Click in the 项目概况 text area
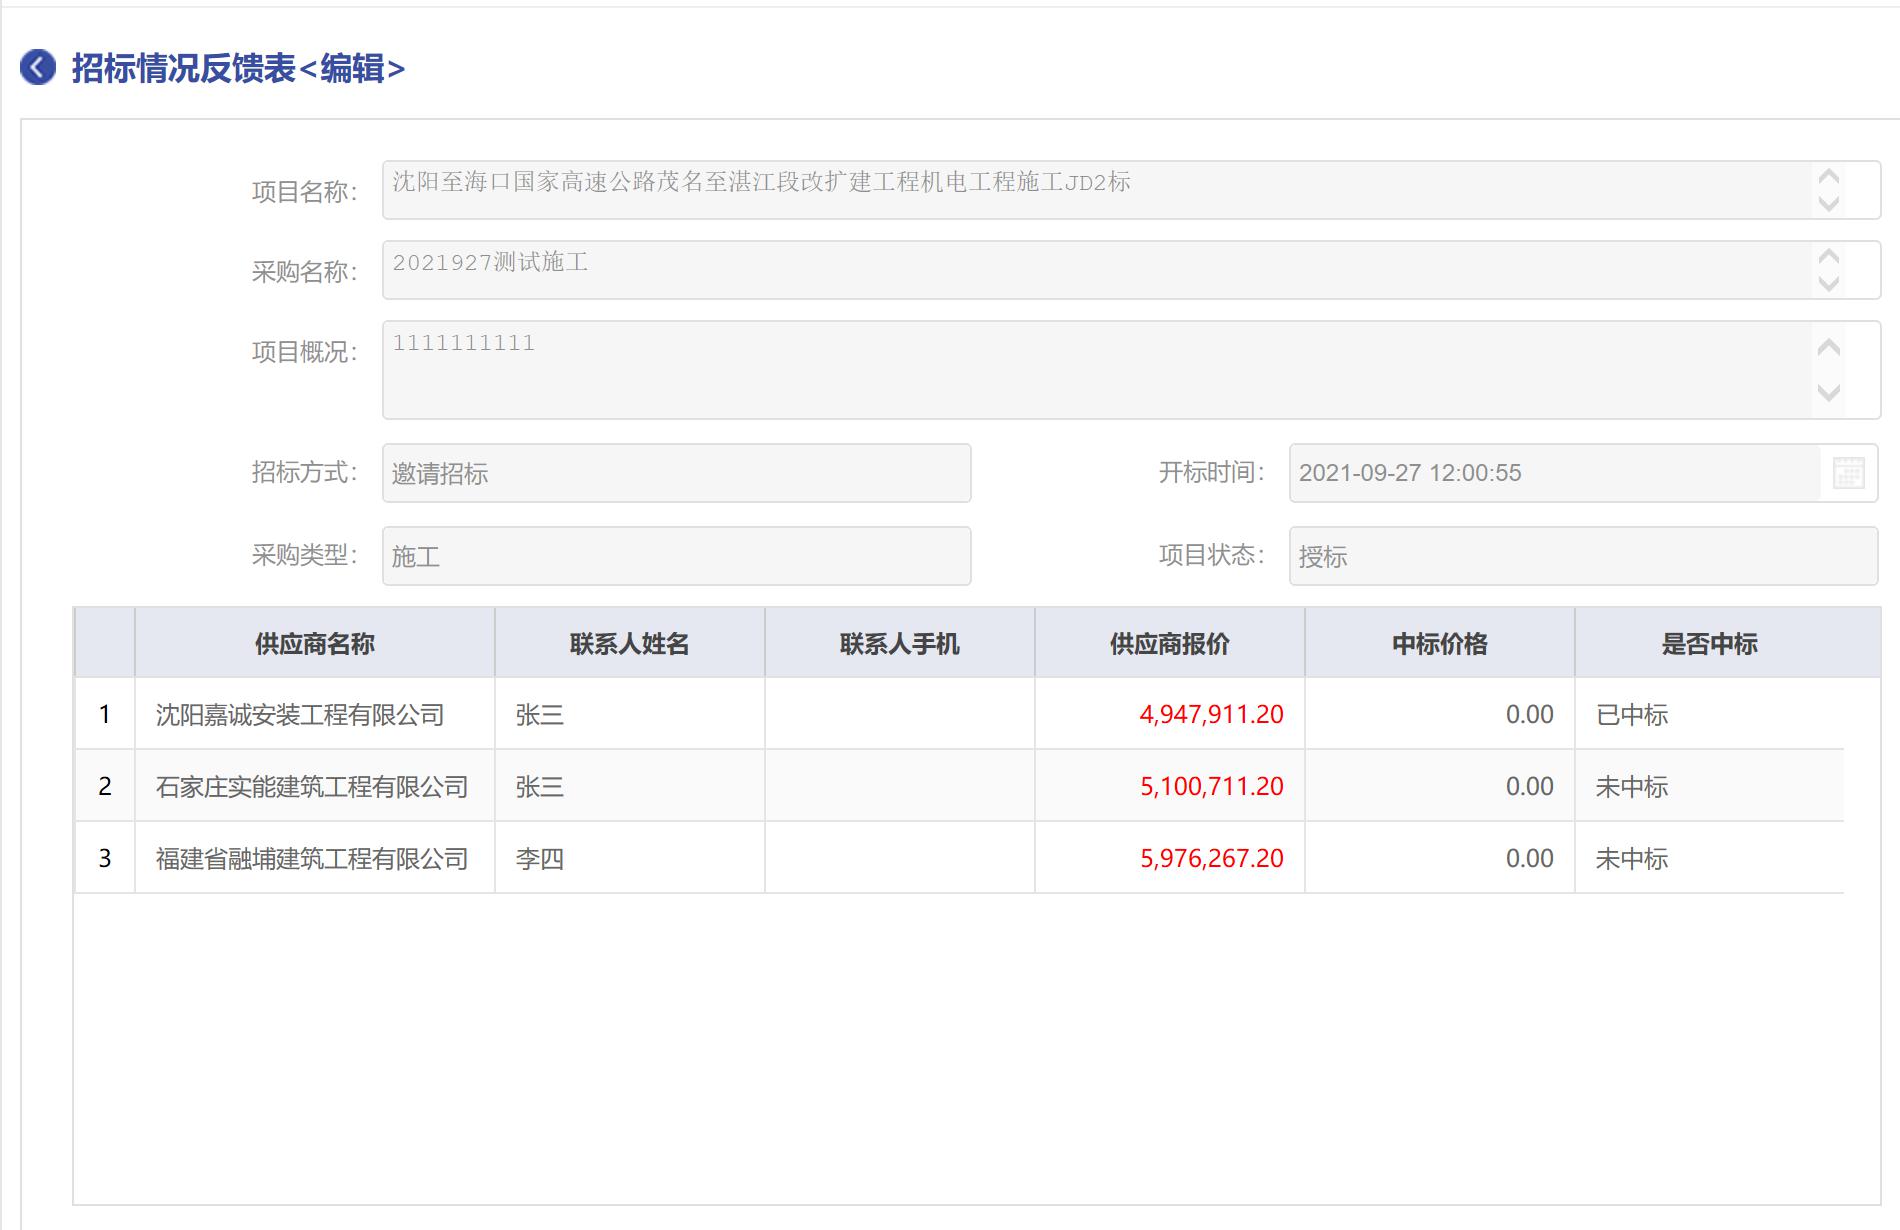 click(1095, 370)
